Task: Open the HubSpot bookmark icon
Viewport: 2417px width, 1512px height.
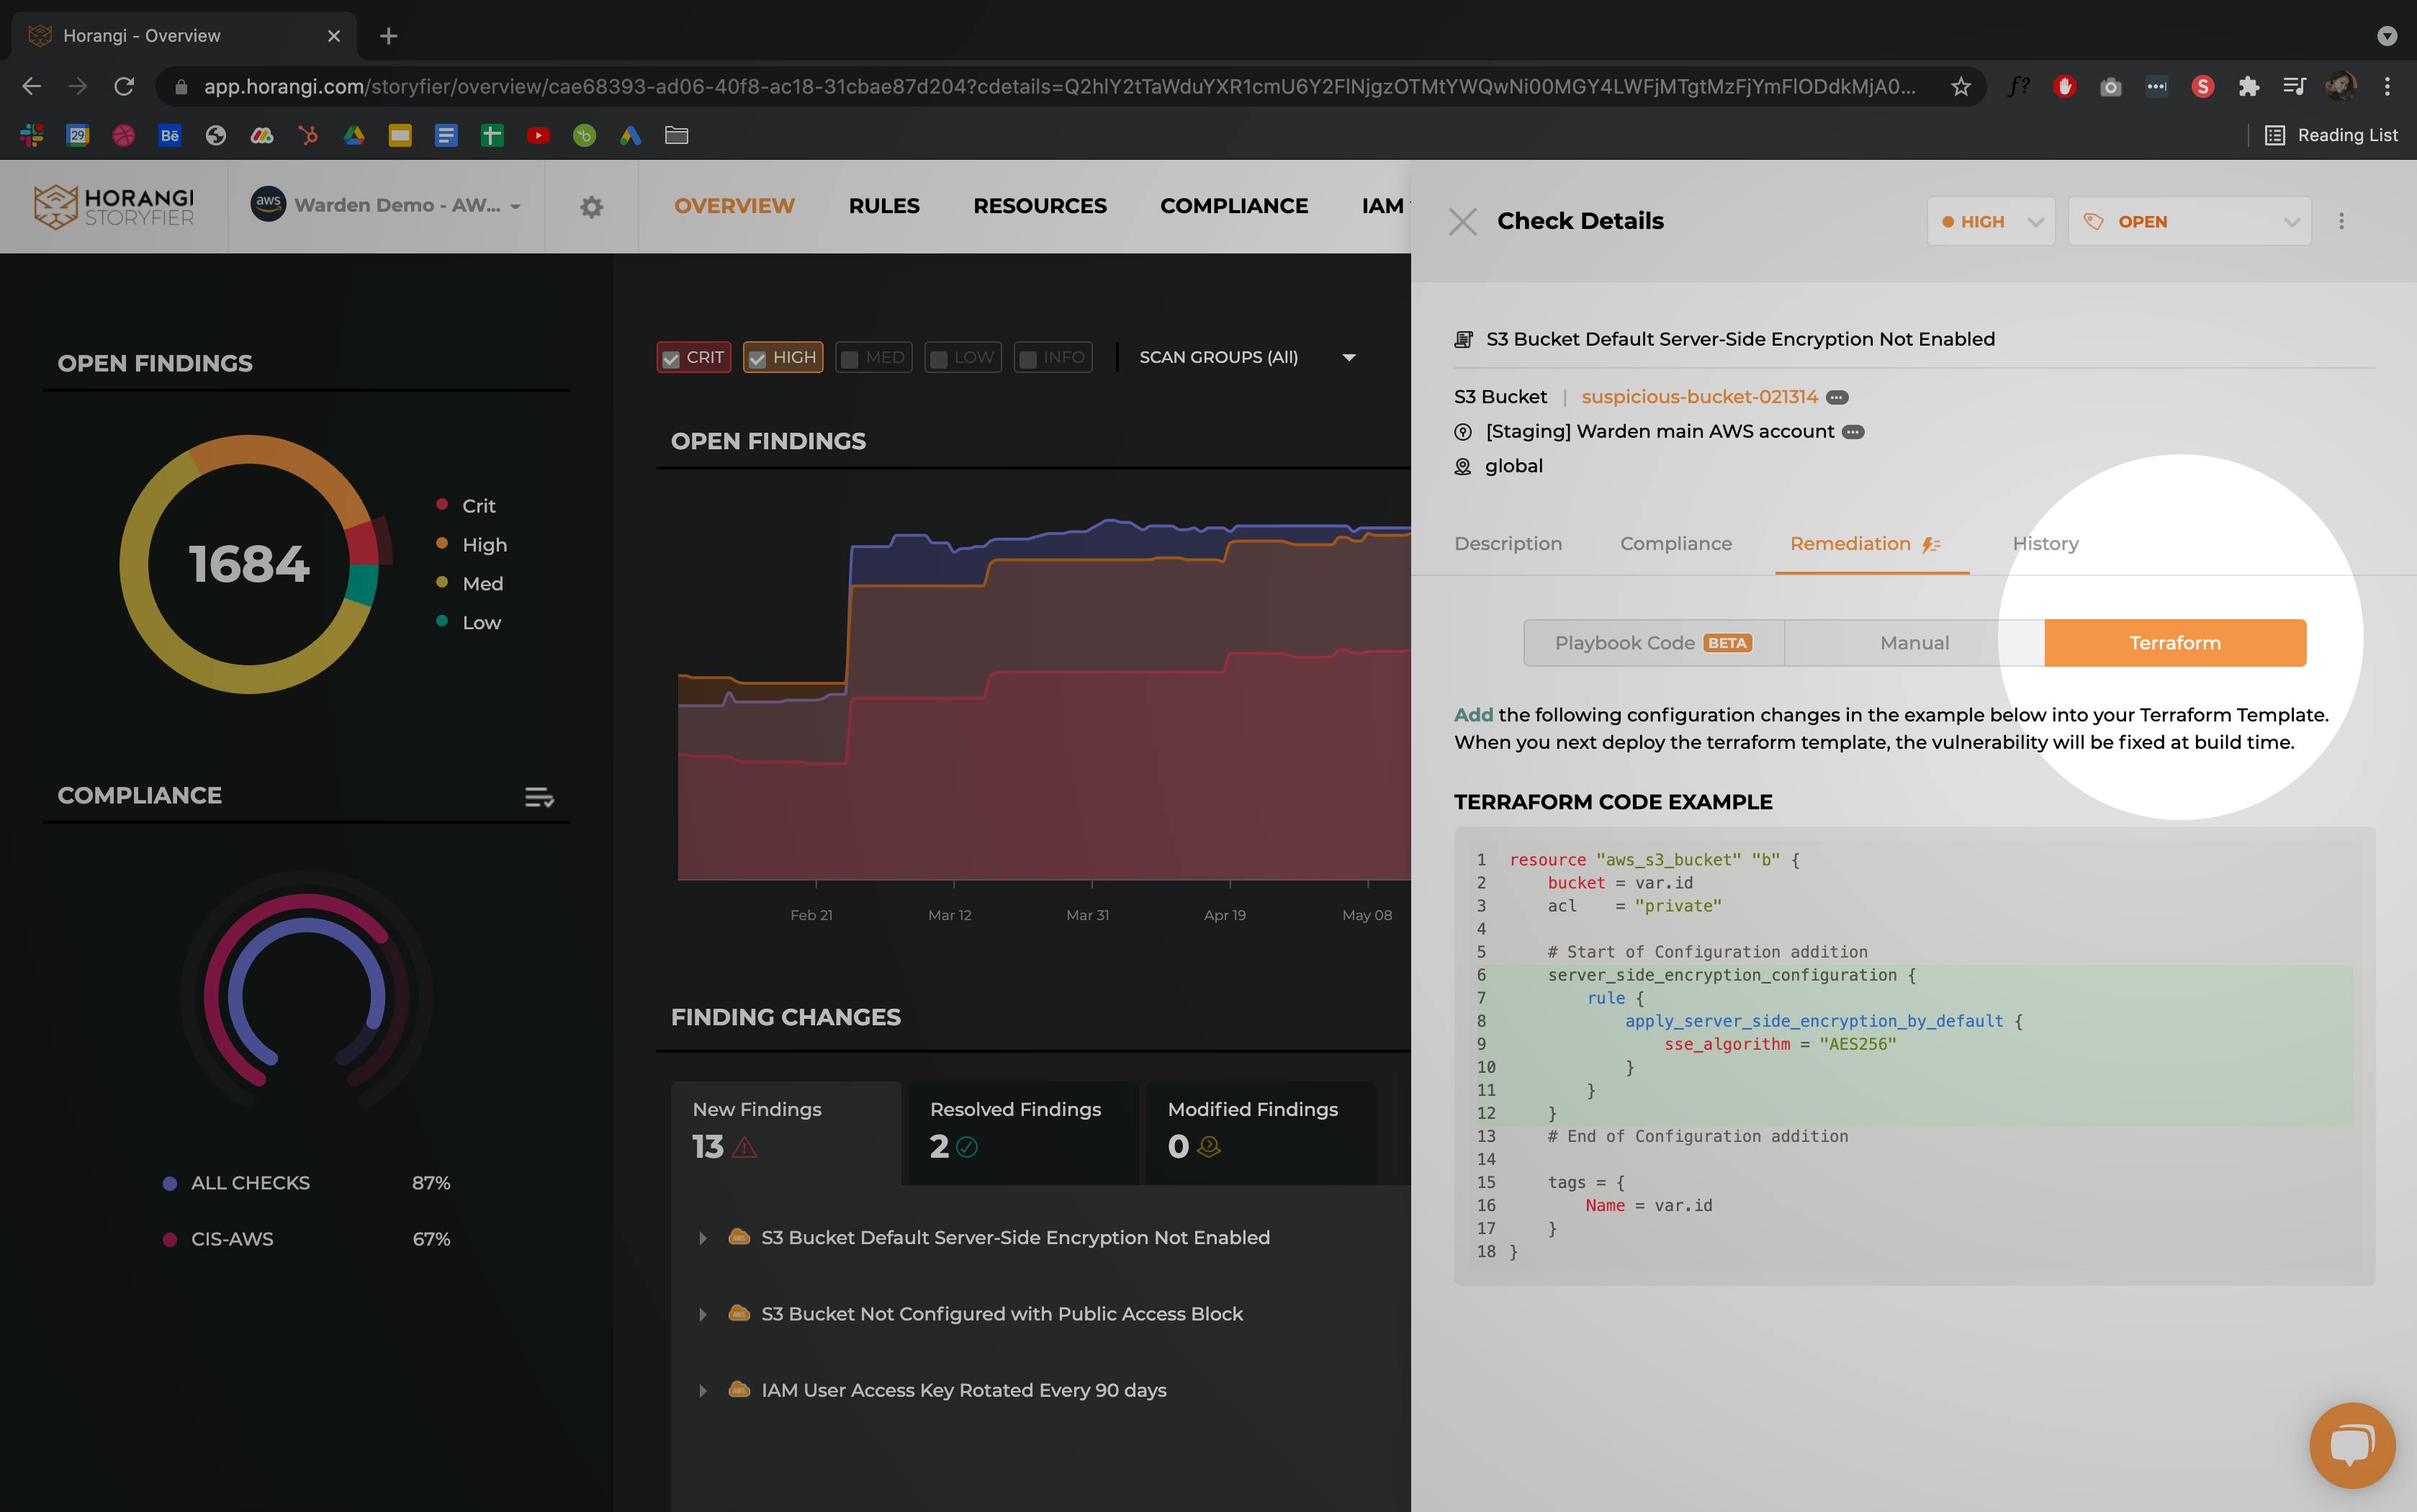Action: tap(308, 135)
